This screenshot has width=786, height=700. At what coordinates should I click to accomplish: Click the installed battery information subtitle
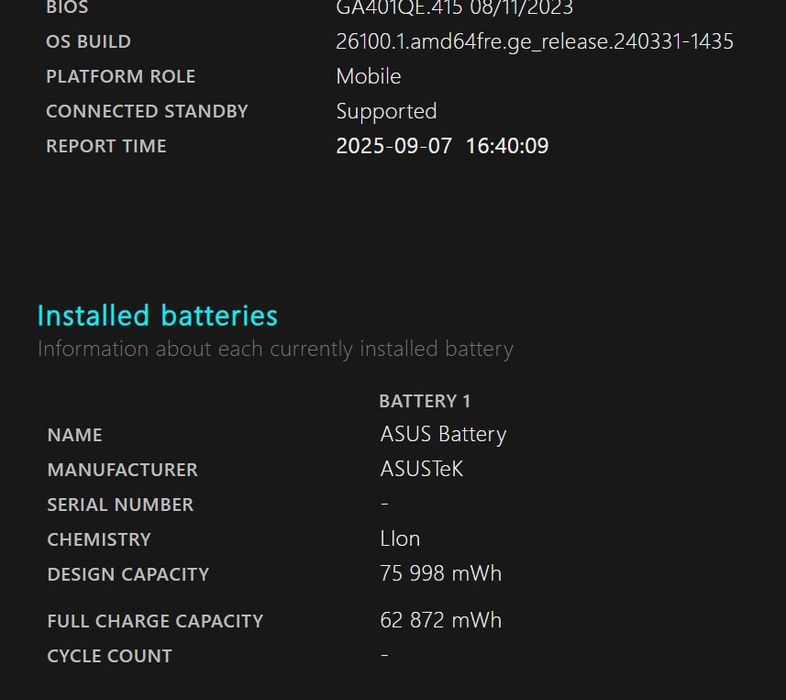tap(275, 349)
